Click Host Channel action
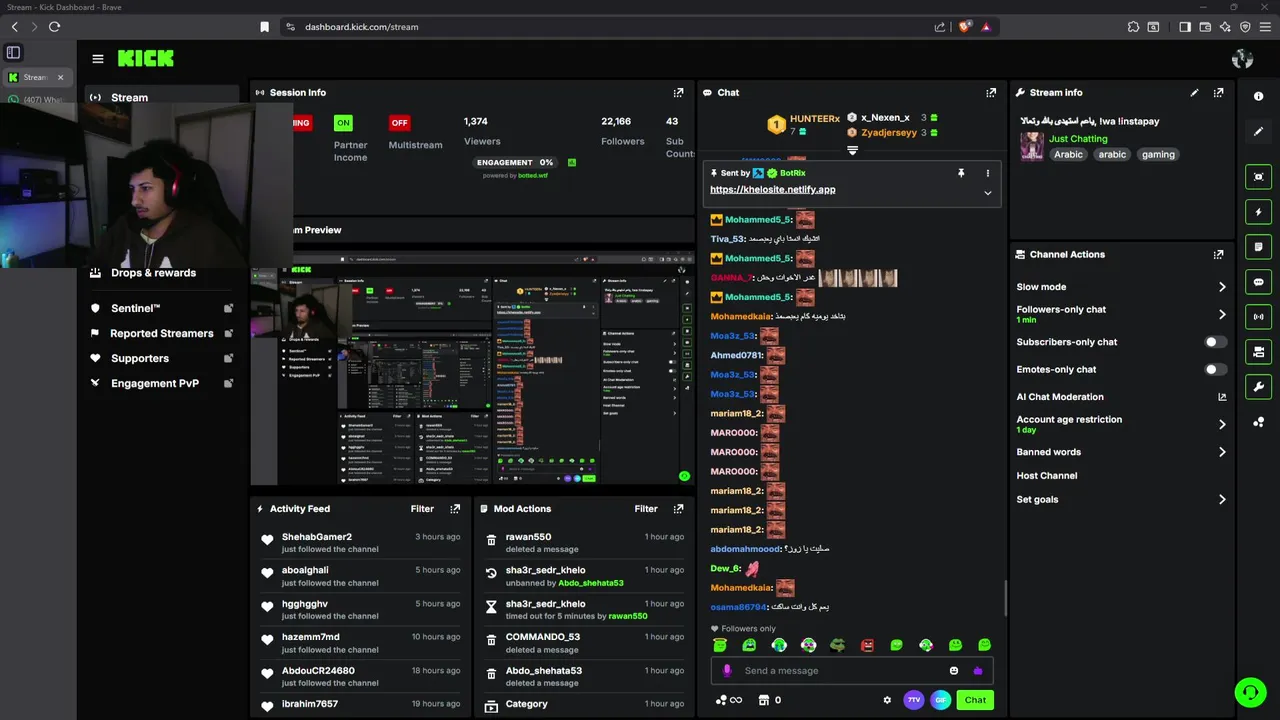1280x720 pixels. click(x=1047, y=476)
